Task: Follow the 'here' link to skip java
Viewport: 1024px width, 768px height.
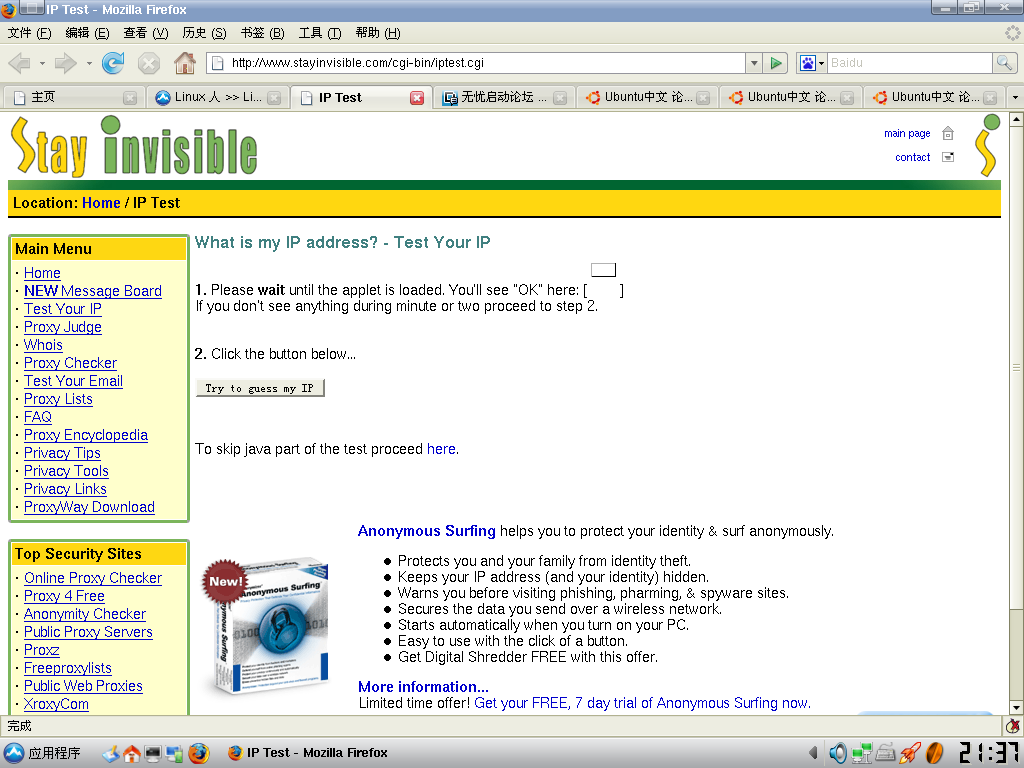Action: coord(441,449)
